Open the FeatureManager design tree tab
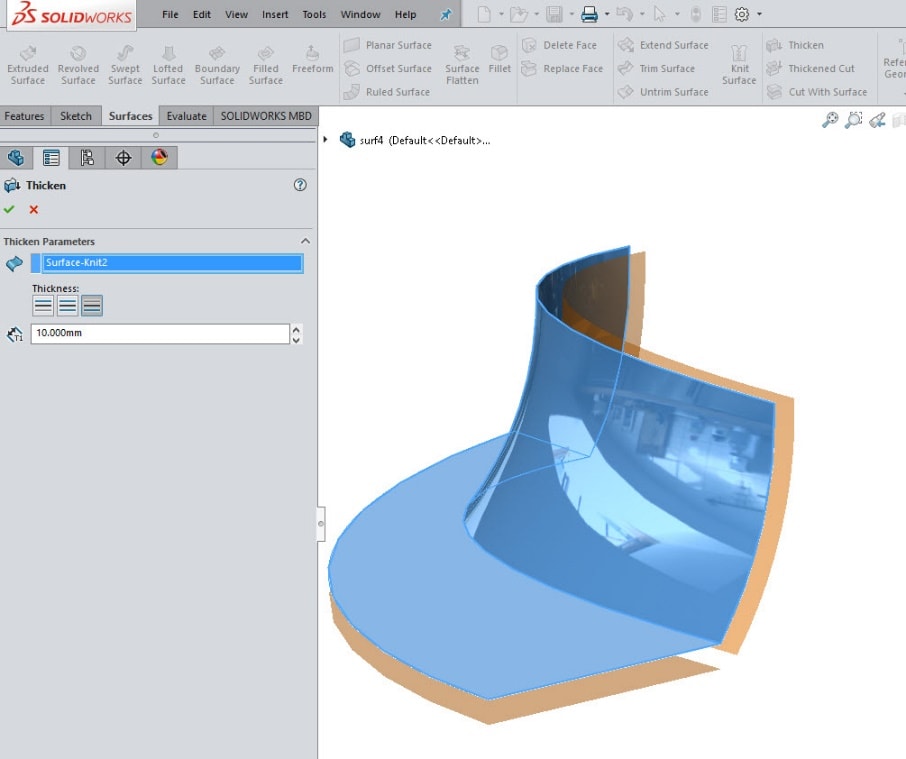 [16, 158]
